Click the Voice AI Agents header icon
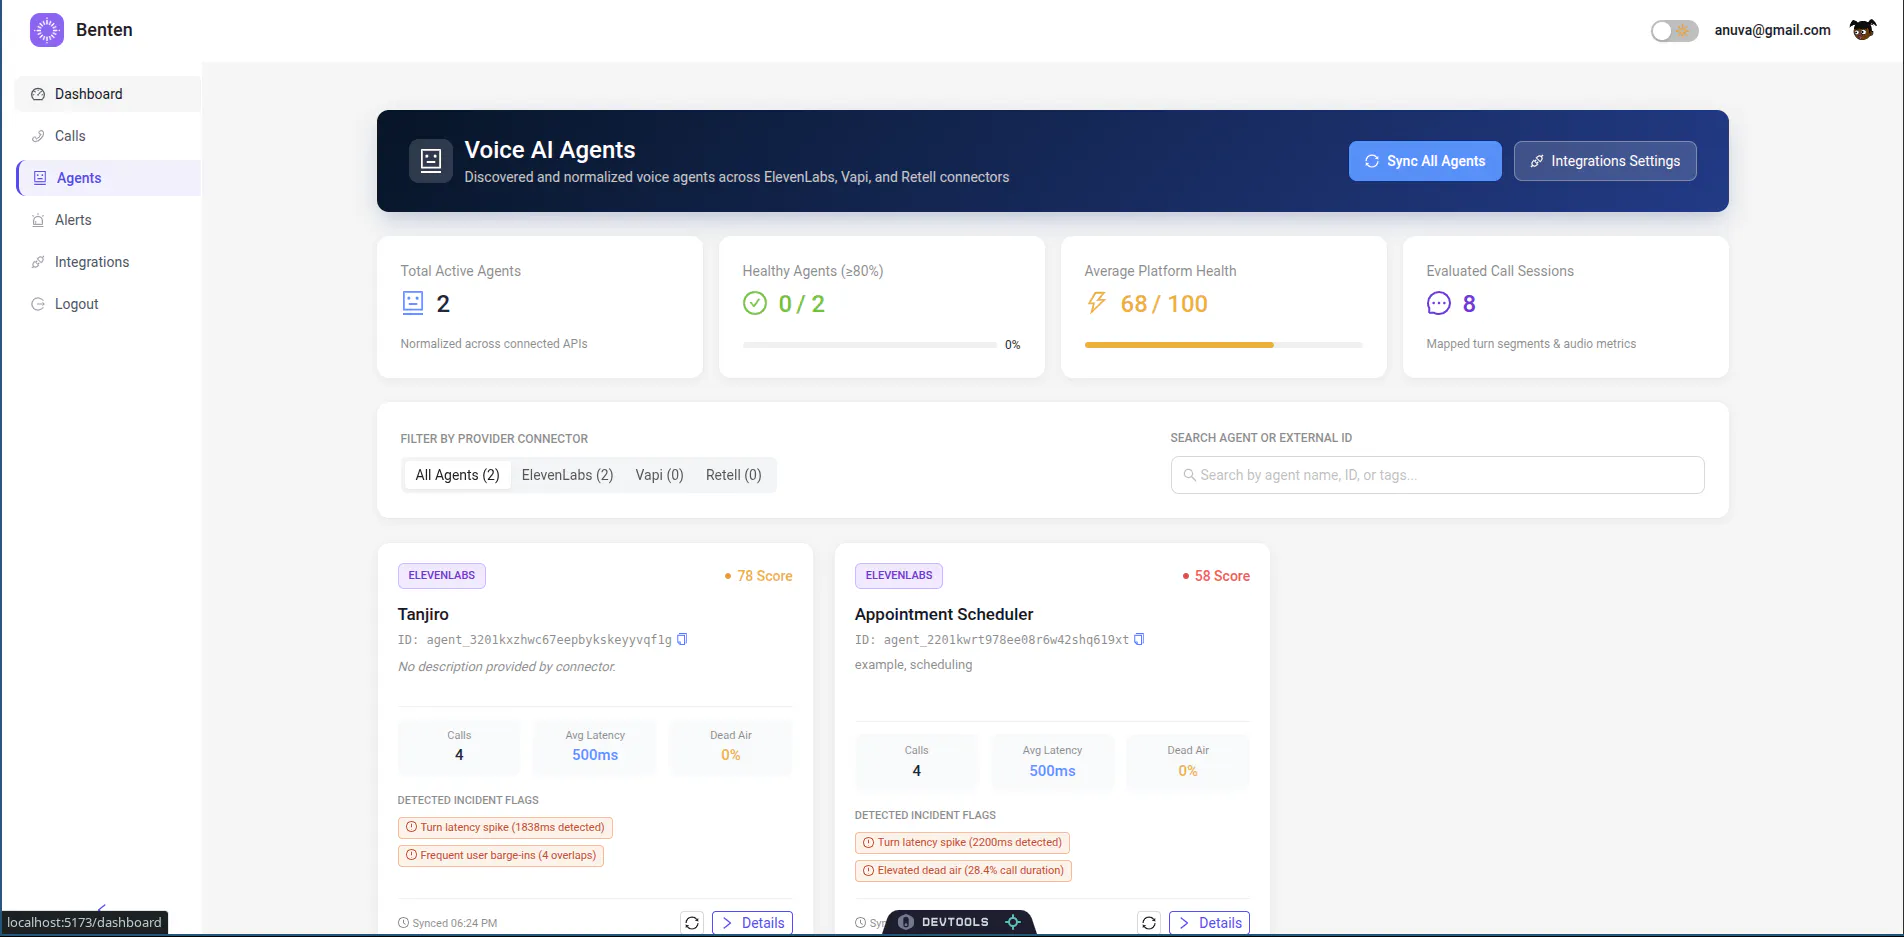The width and height of the screenshot is (1904, 937). tap(431, 161)
